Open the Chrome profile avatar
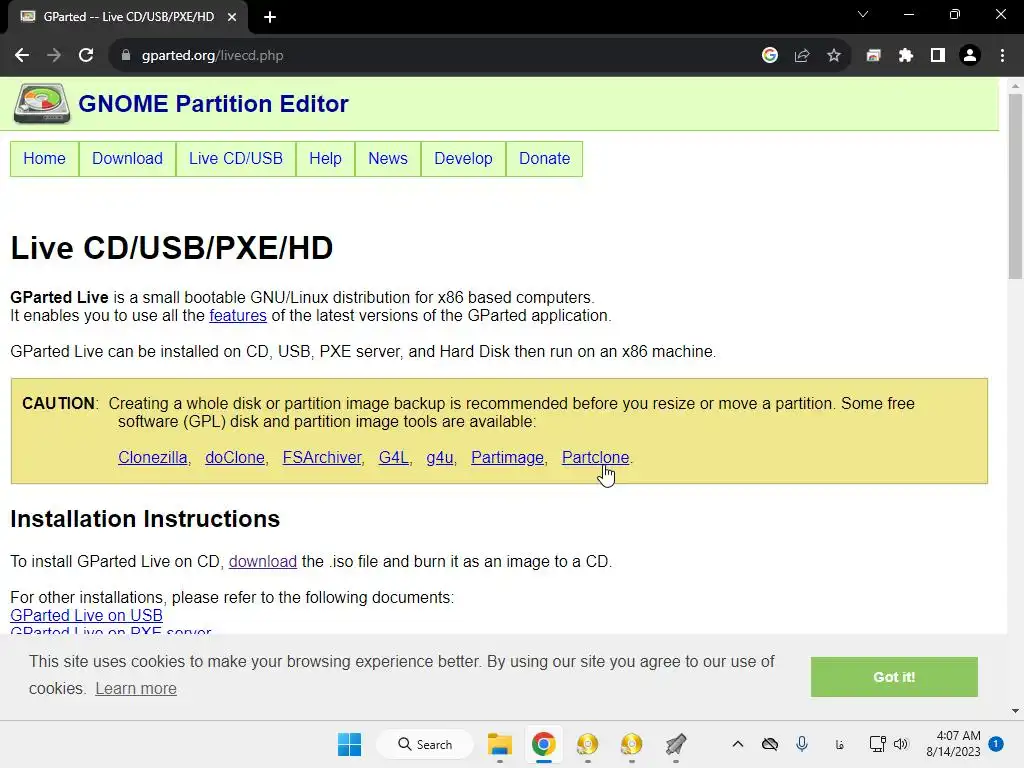 click(x=970, y=56)
